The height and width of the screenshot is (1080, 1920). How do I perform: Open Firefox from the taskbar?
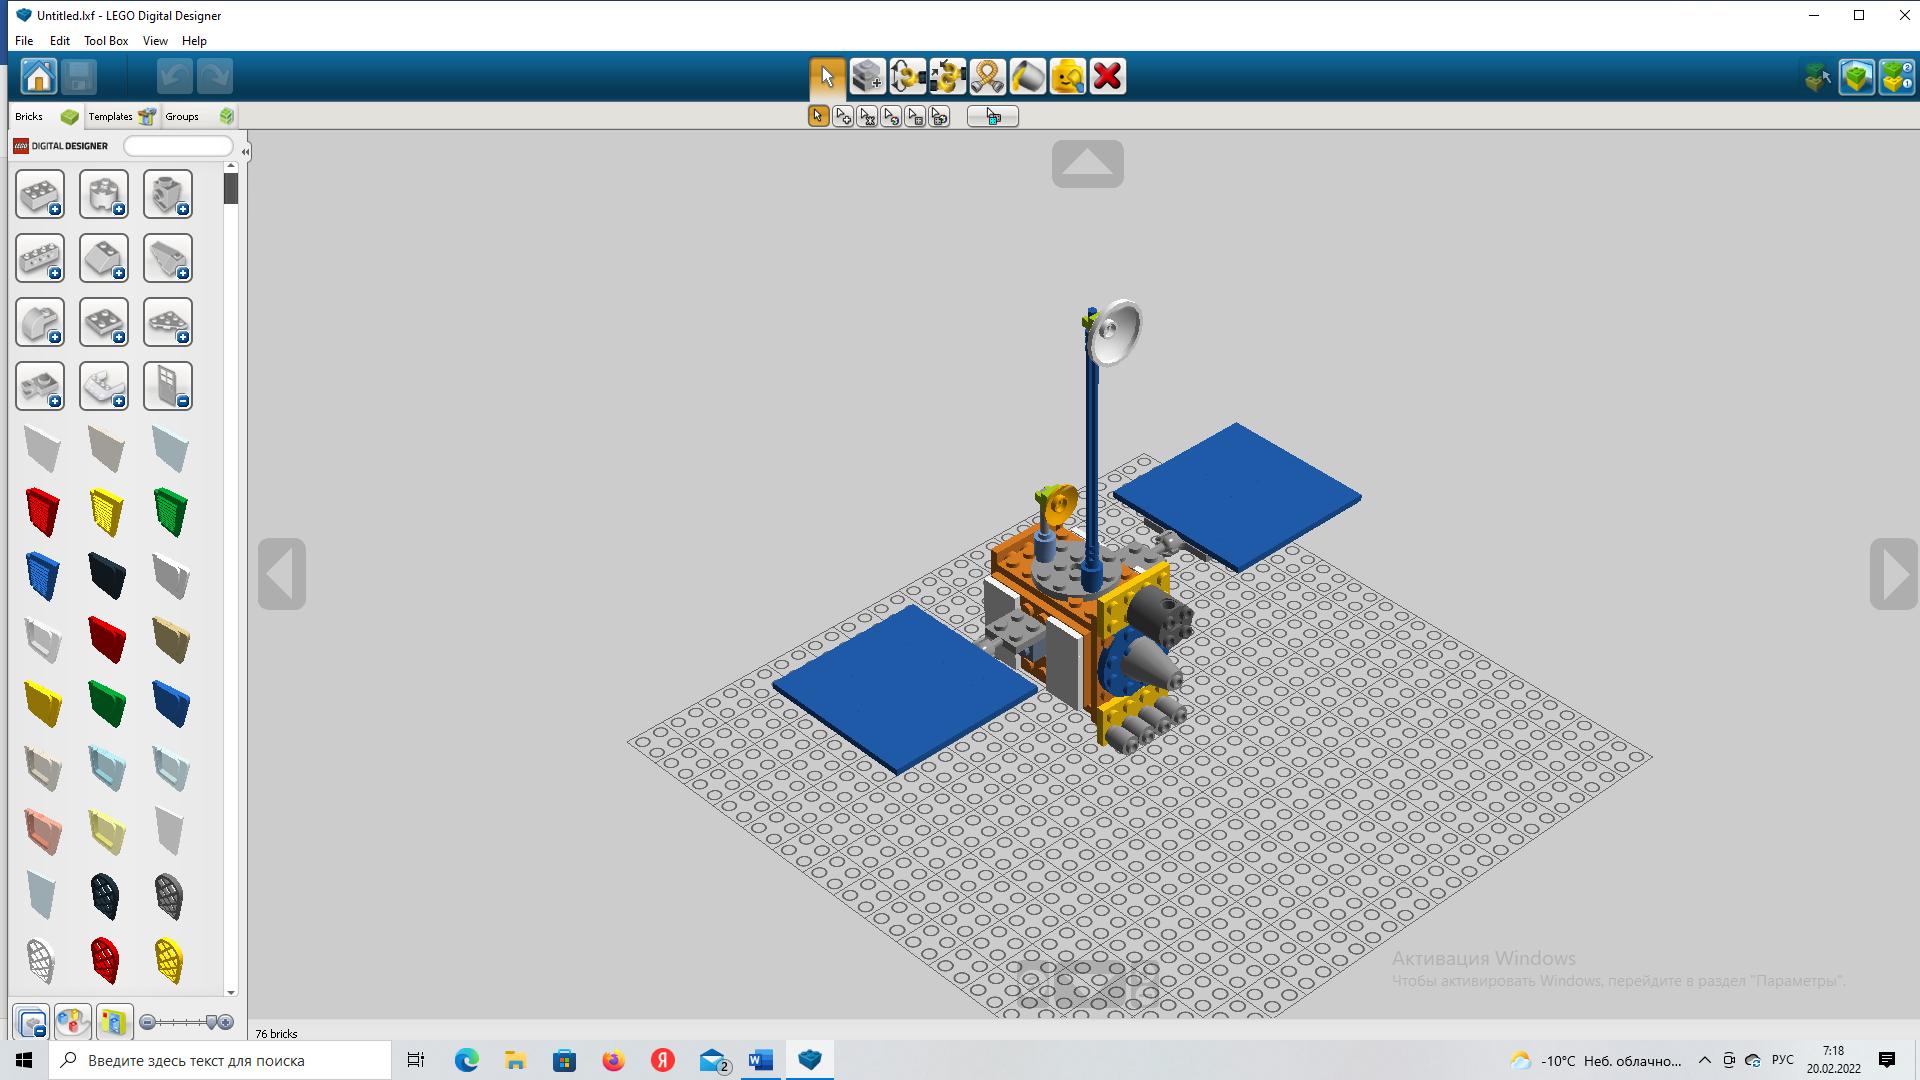(613, 1060)
